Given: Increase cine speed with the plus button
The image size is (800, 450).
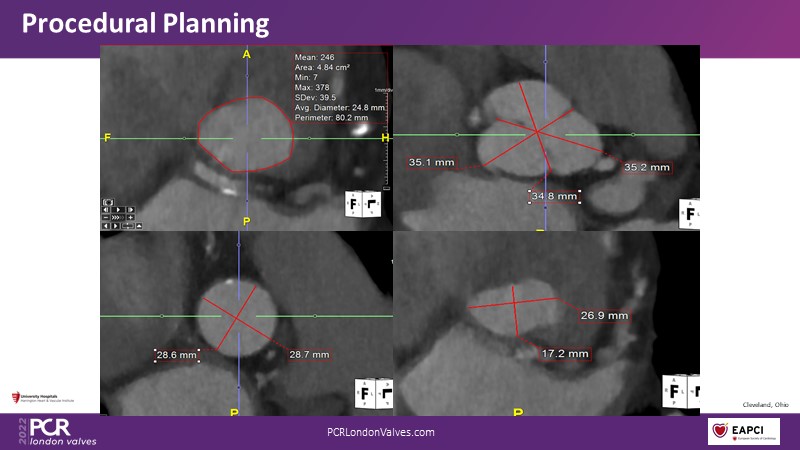Looking at the screenshot, I should click(131, 217).
